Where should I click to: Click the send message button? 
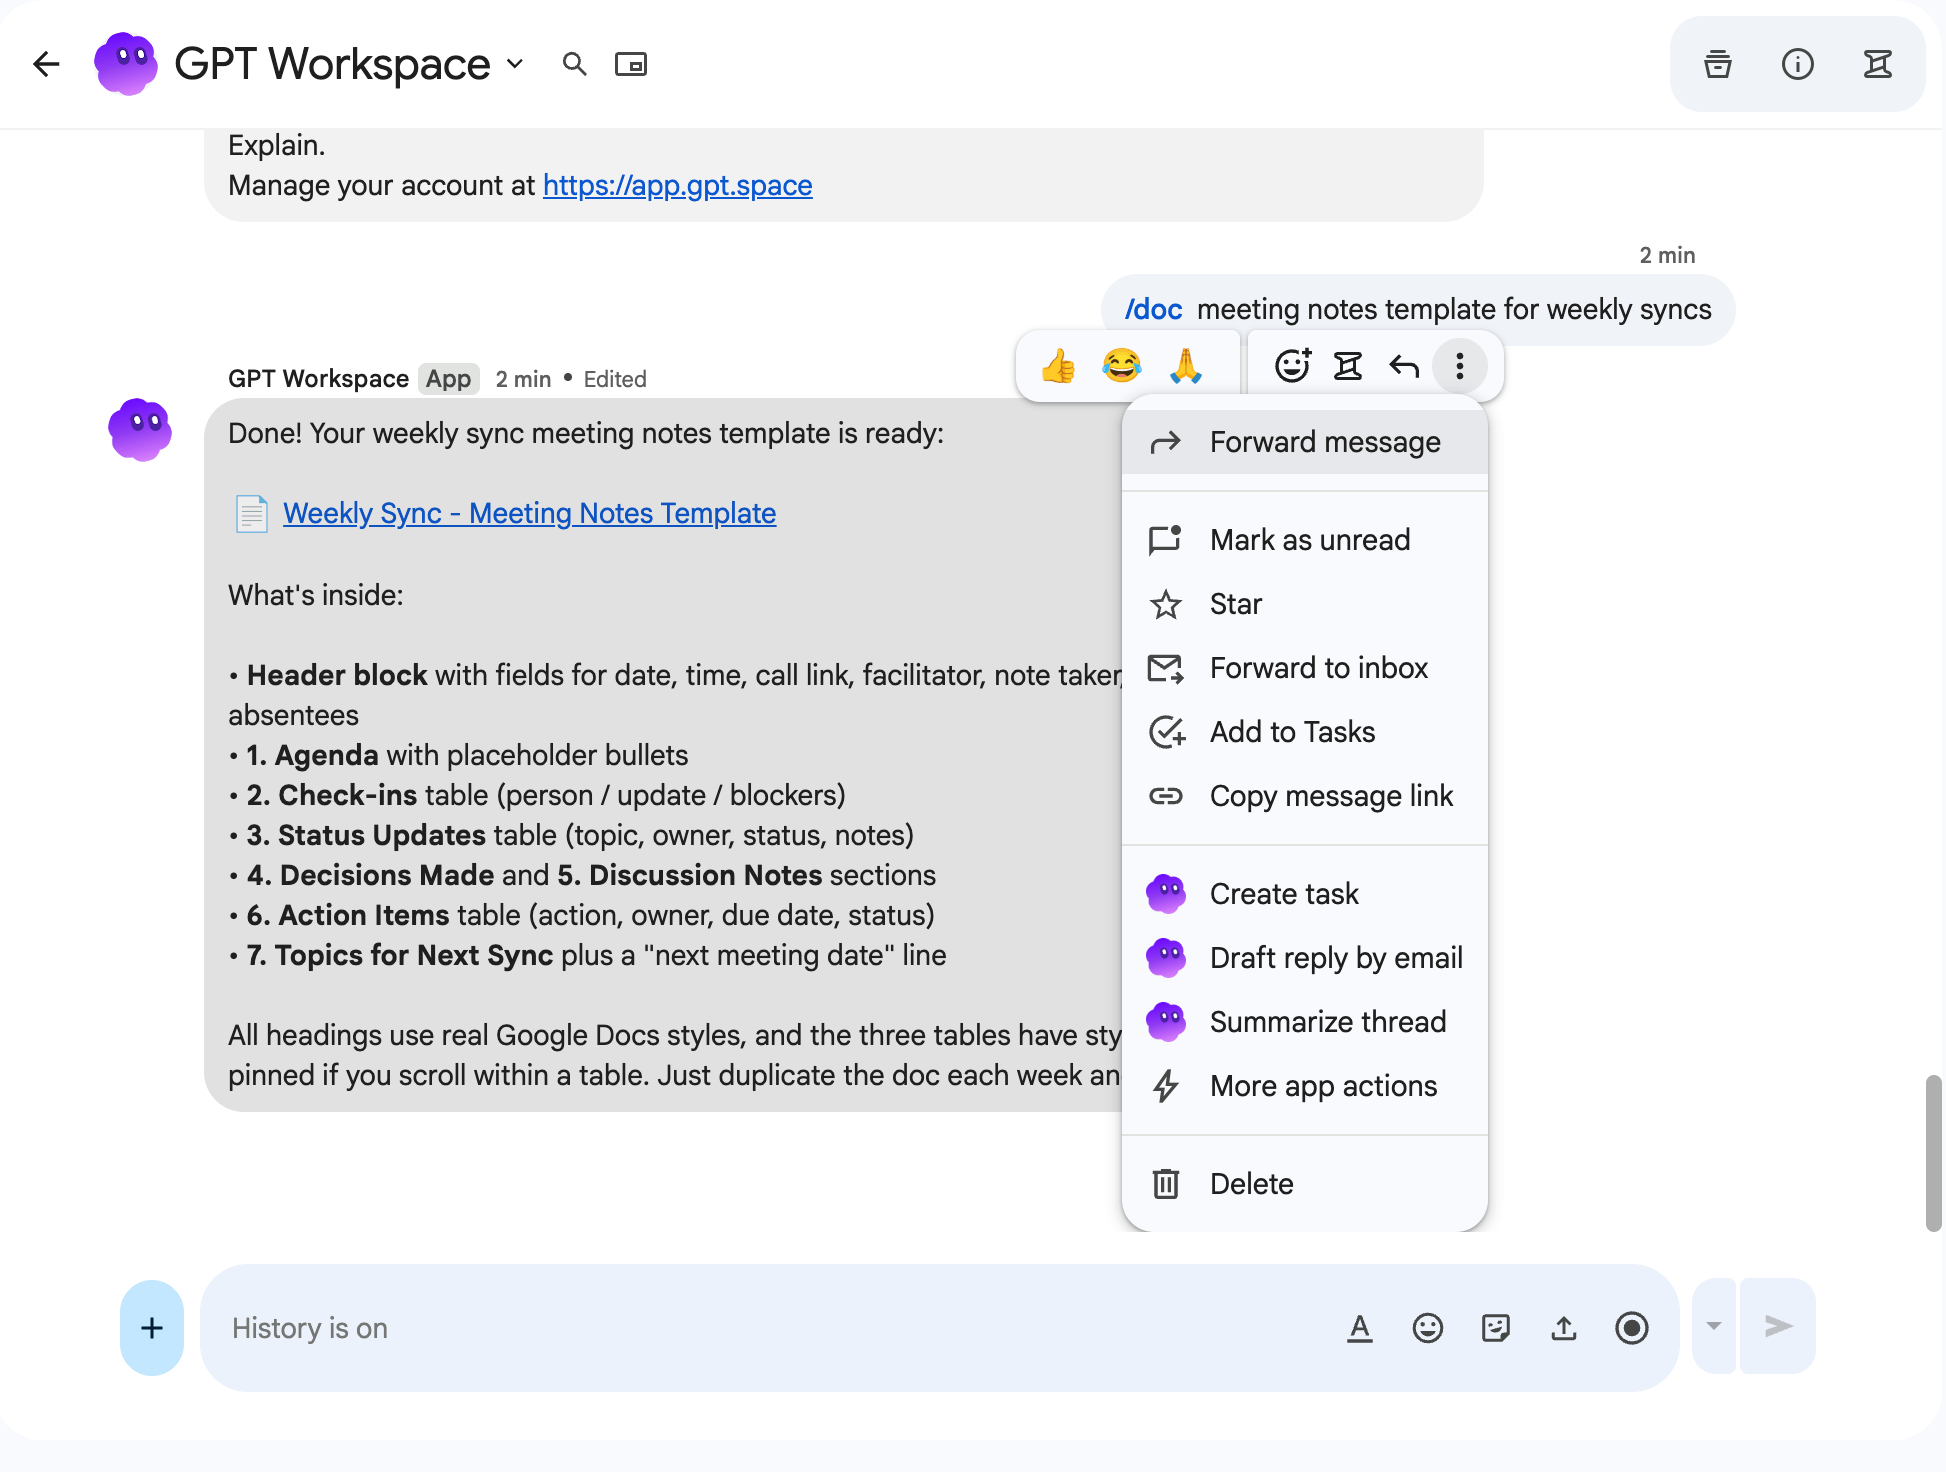point(1778,1326)
